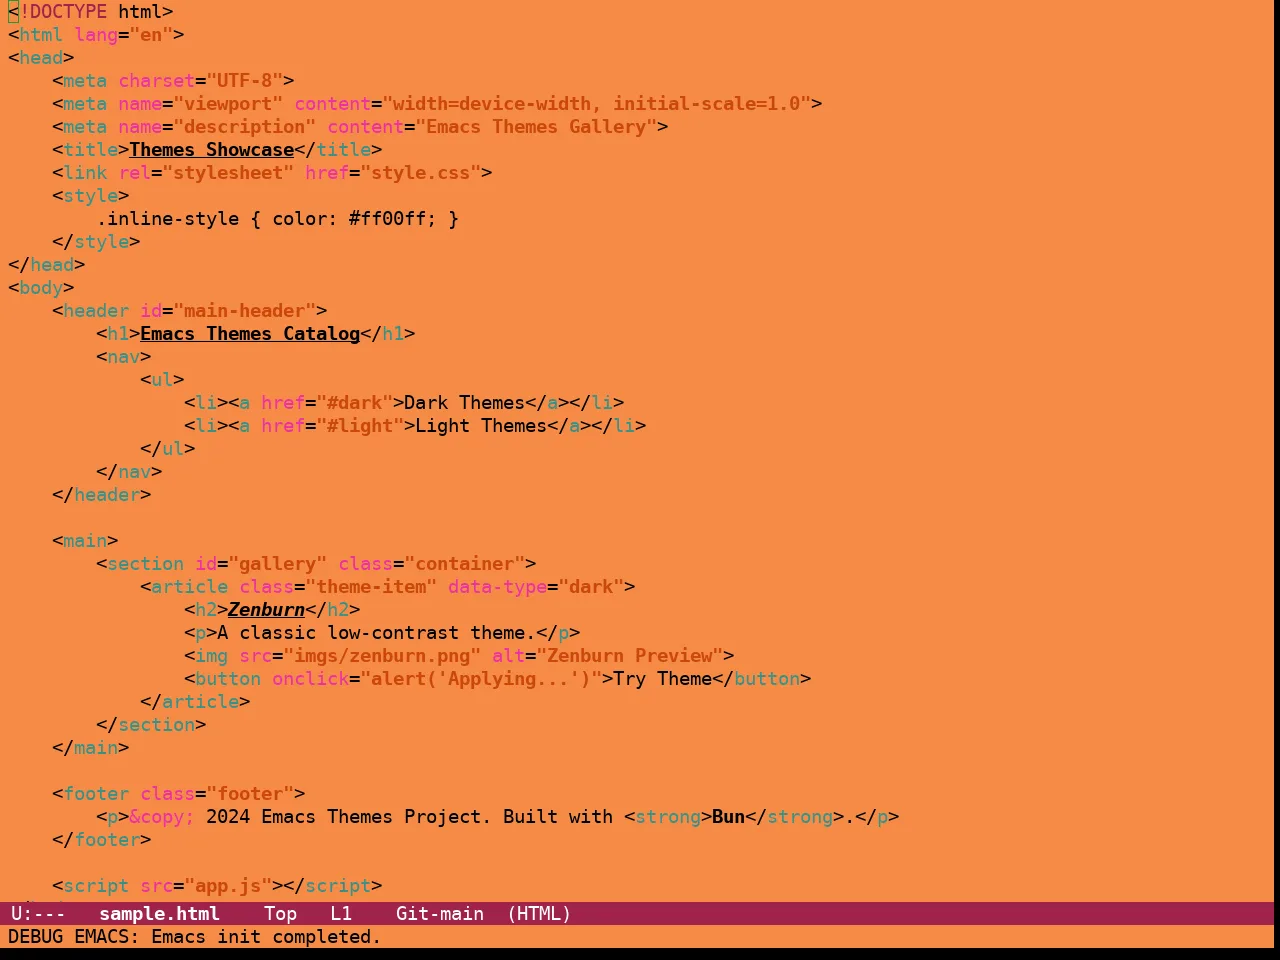This screenshot has height=960, width=1280.
Task: Click the closing </header> tag
Action: click(x=102, y=495)
